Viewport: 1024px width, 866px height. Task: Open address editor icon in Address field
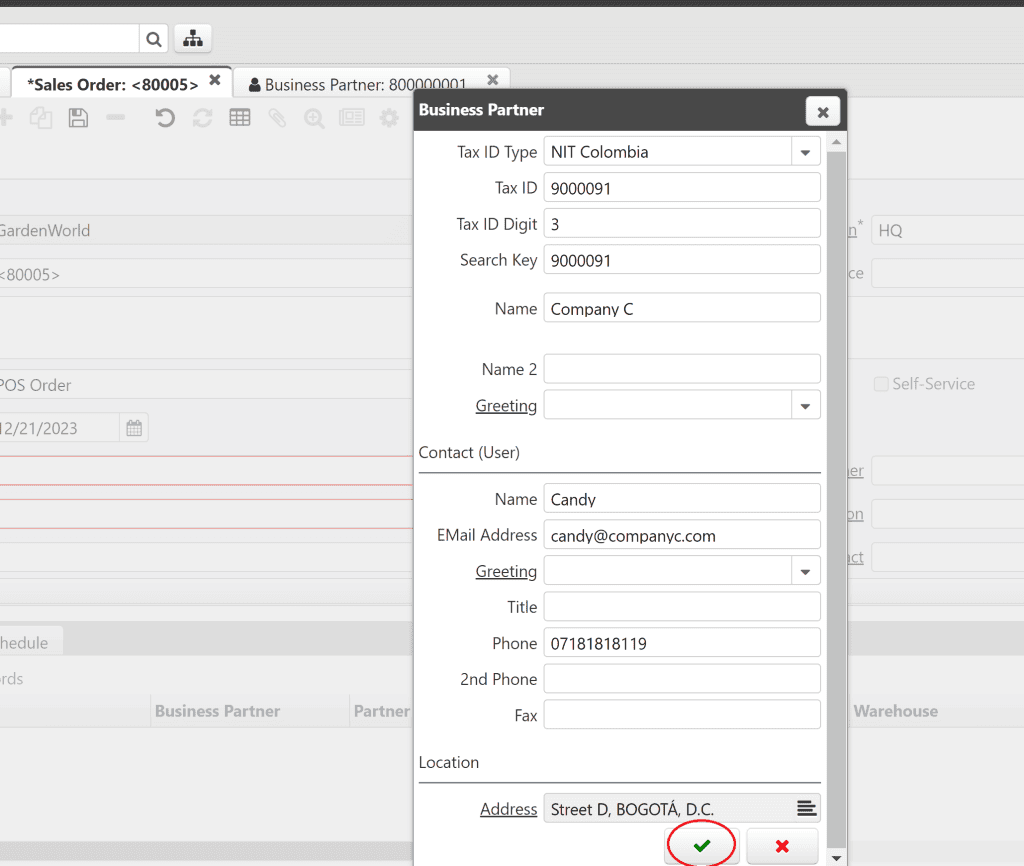(x=805, y=808)
